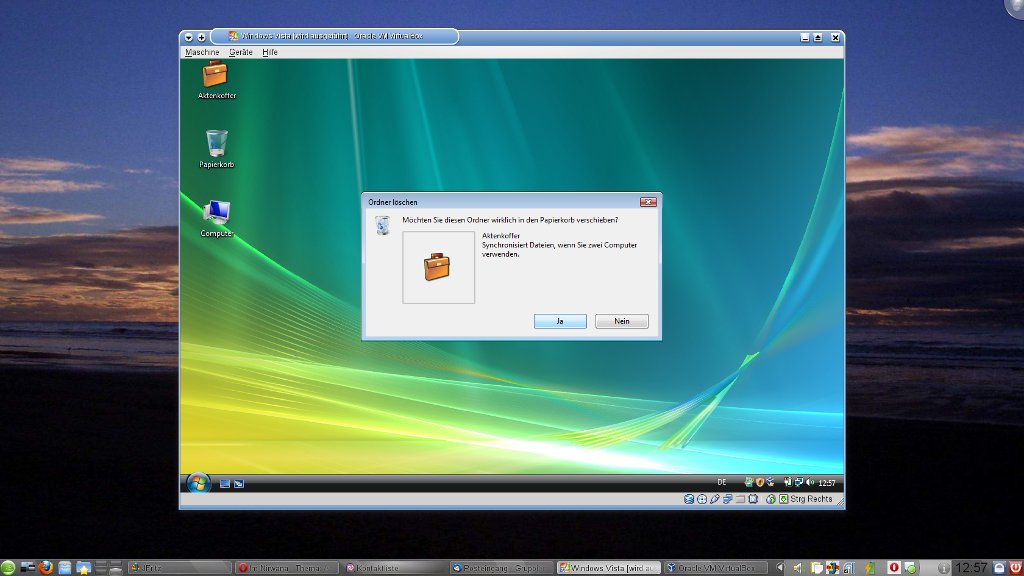Switch to Windows Vista VM taskbar entry

[609, 568]
